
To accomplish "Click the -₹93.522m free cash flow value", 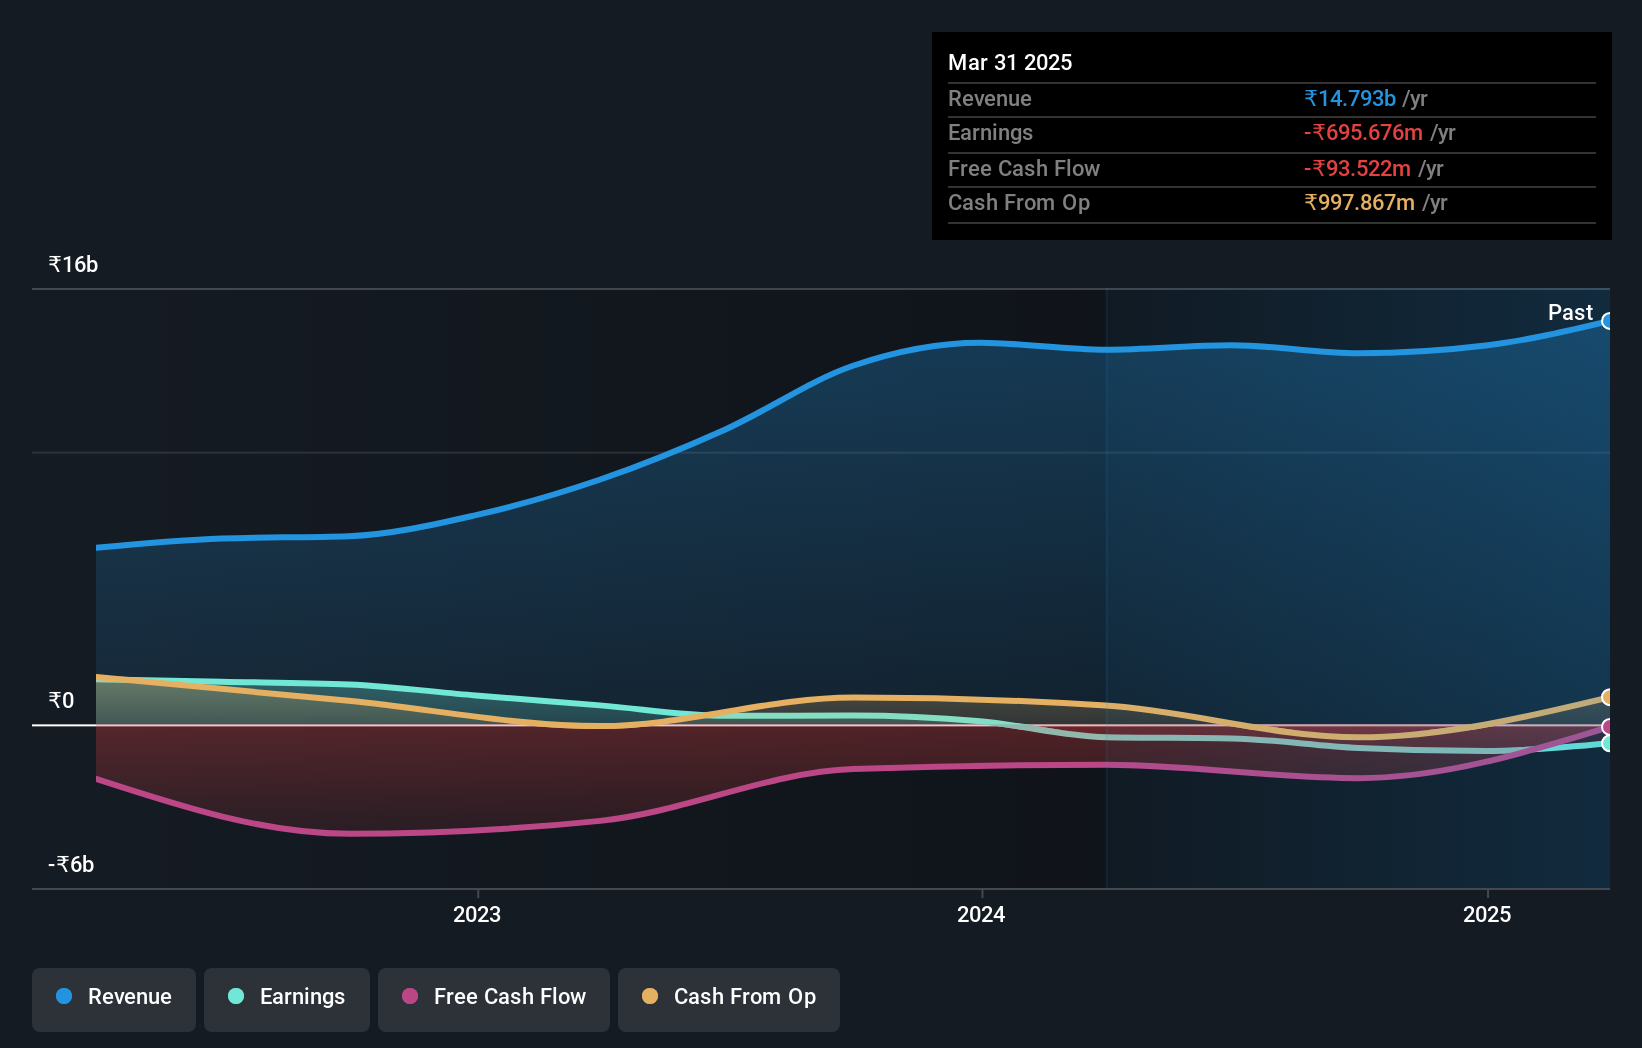I will click(x=1357, y=168).
